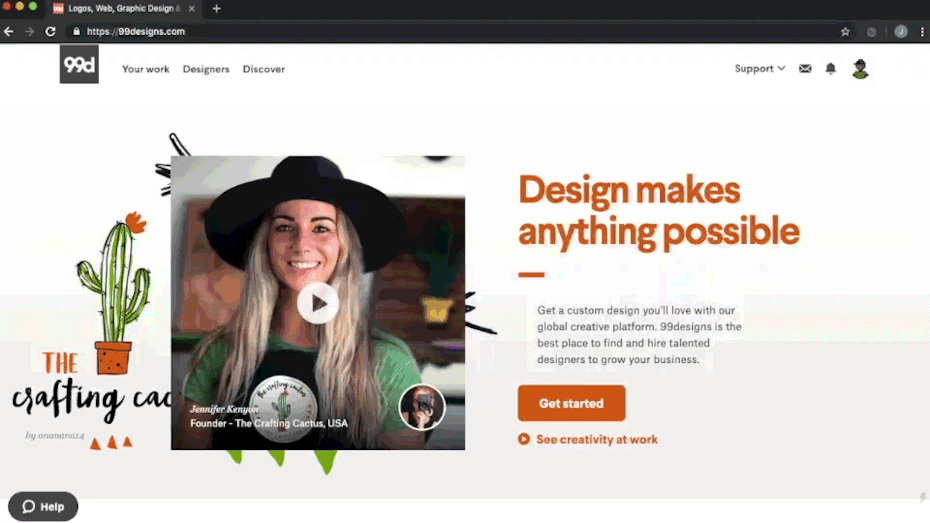Screen dimensions: 930x523
Task: Follow the See creativity at work link
Action: [596, 439]
